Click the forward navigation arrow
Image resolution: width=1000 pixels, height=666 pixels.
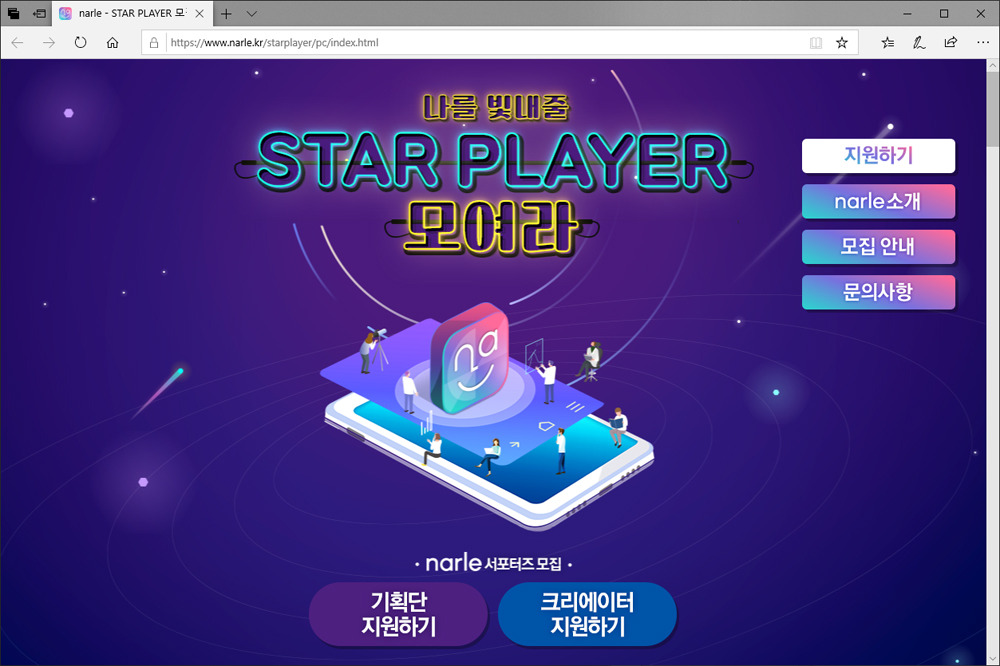[49, 43]
